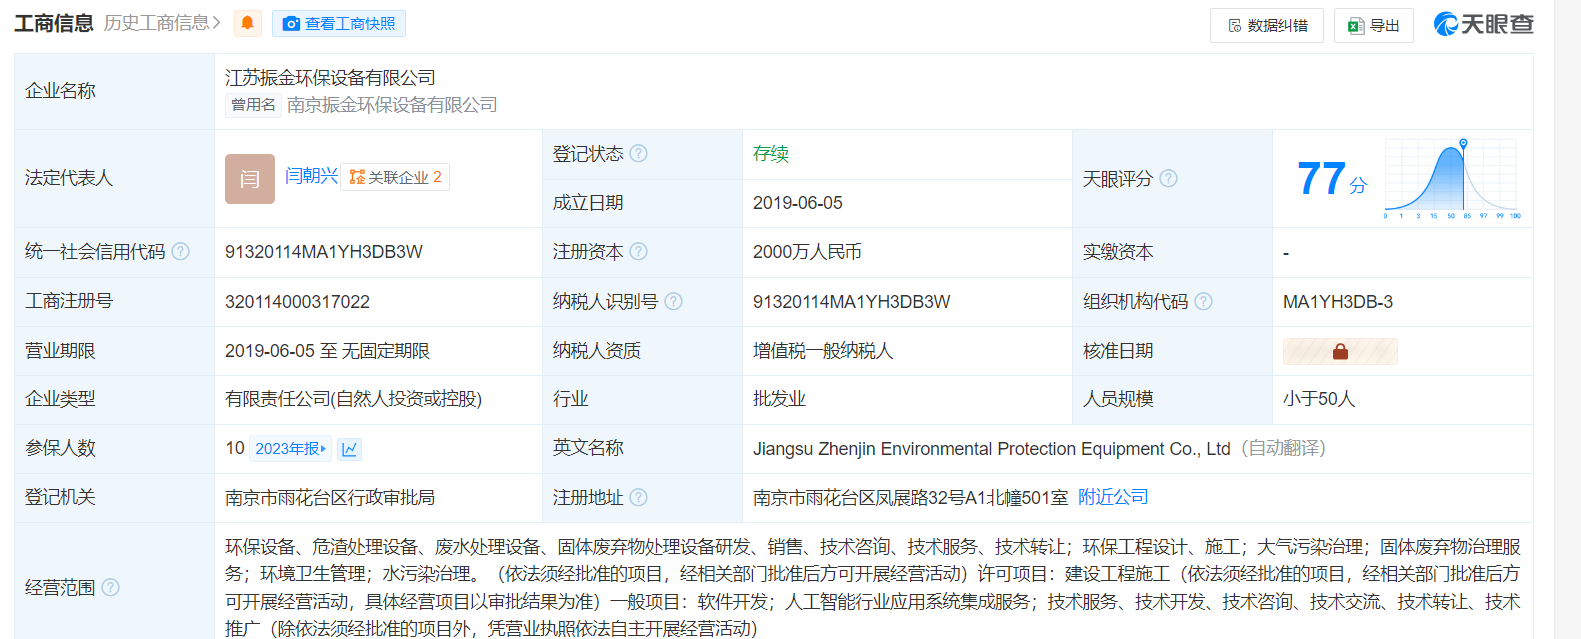Click organization code MA1YH3DB-3
The width and height of the screenshot is (1581, 639).
[1338, 302]
